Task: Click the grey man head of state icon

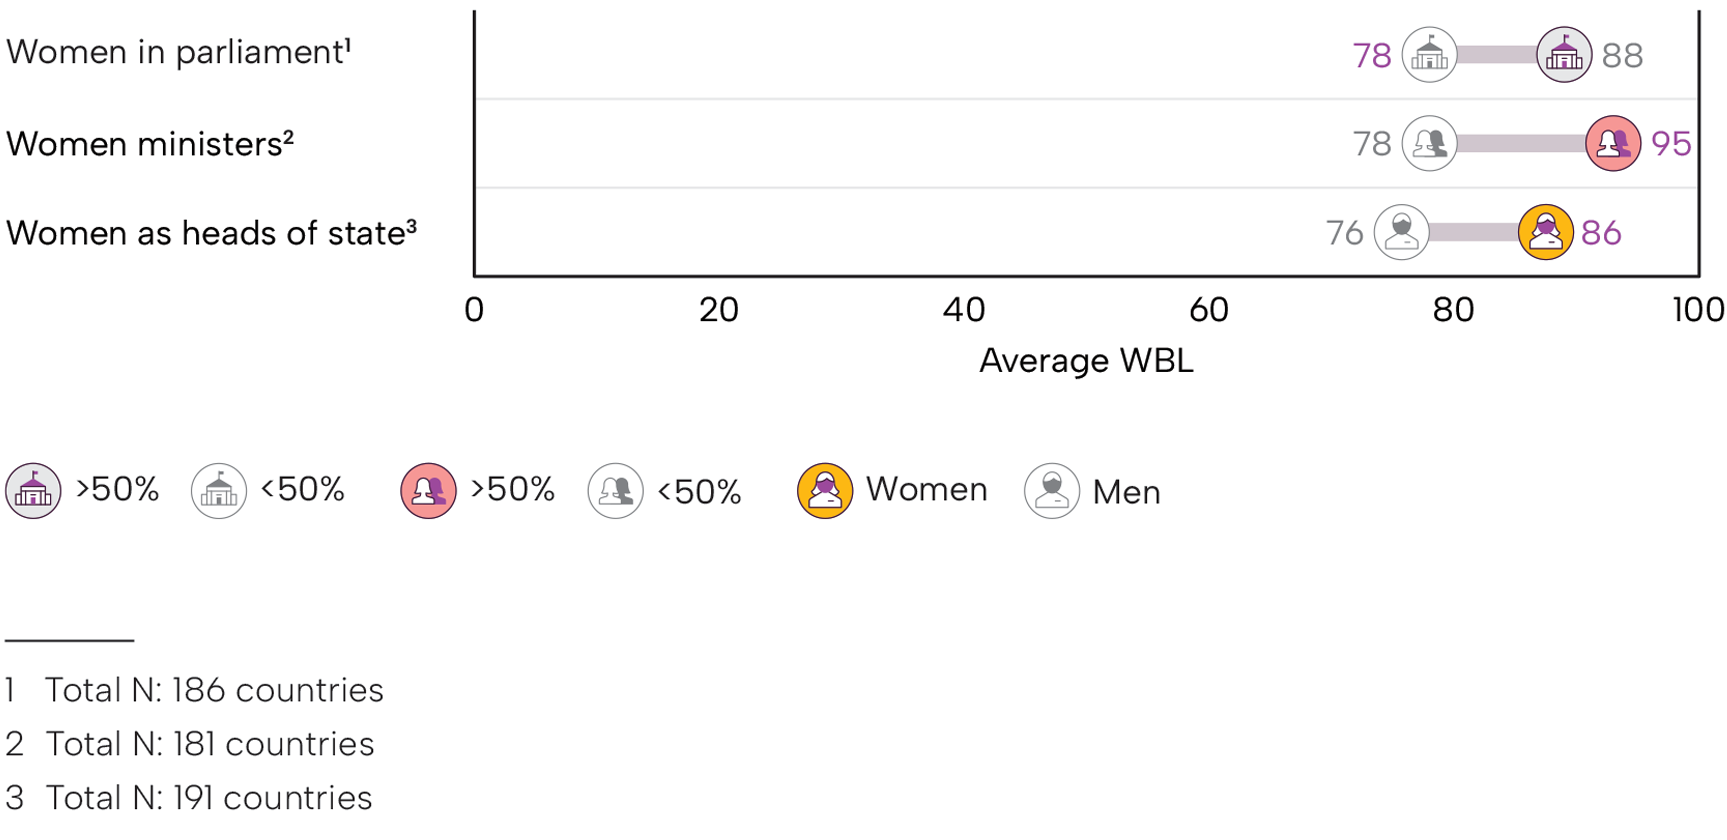Action: [1402, 232]
